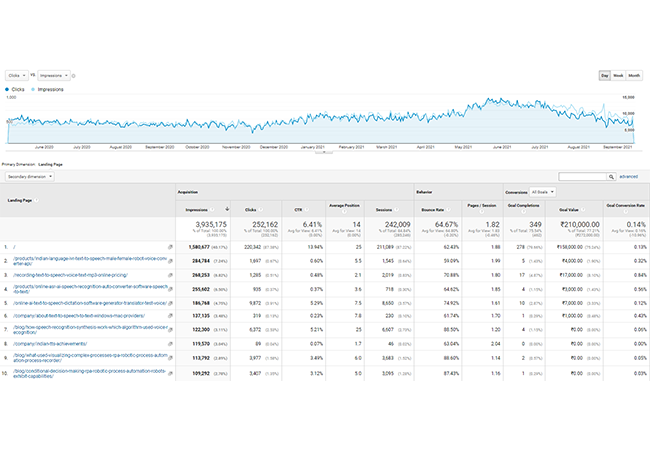Switch chart granularity to Month

point(634,76)
